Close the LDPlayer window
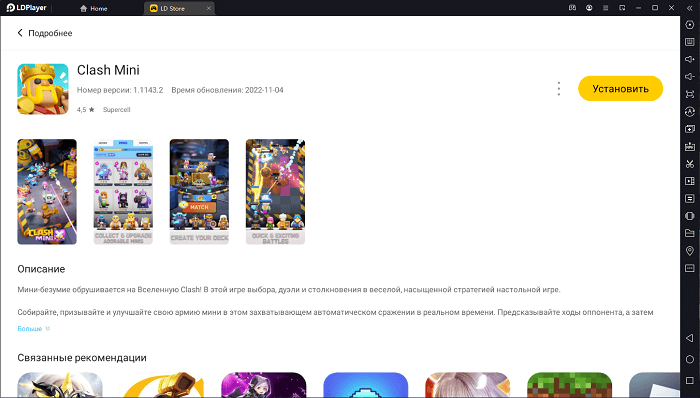Image resolution: width=700 pixels, height=398 pixels. 671,8
